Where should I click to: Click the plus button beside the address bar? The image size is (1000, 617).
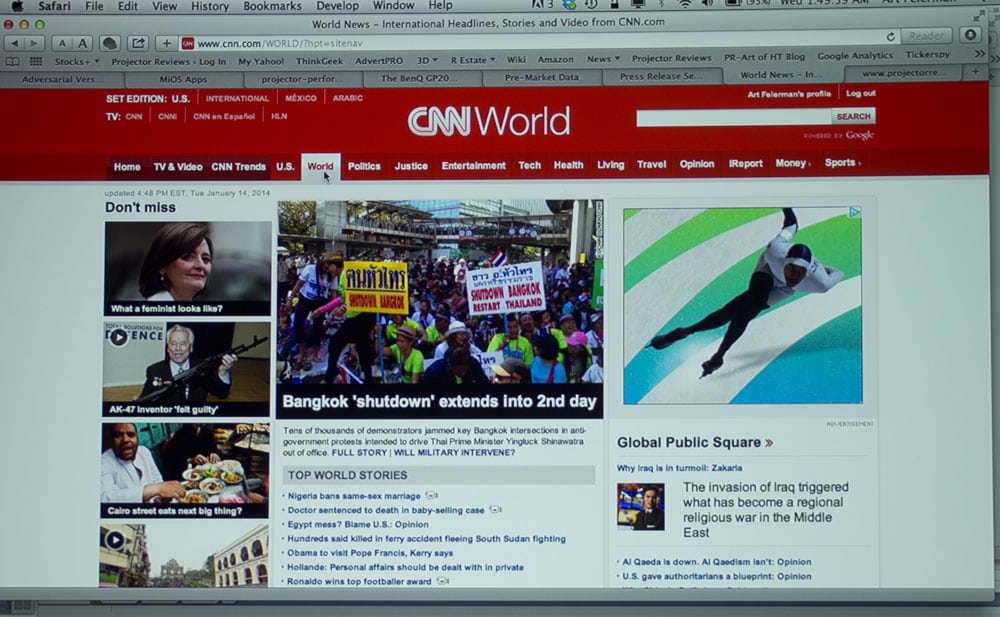click(x=166, y=43)
